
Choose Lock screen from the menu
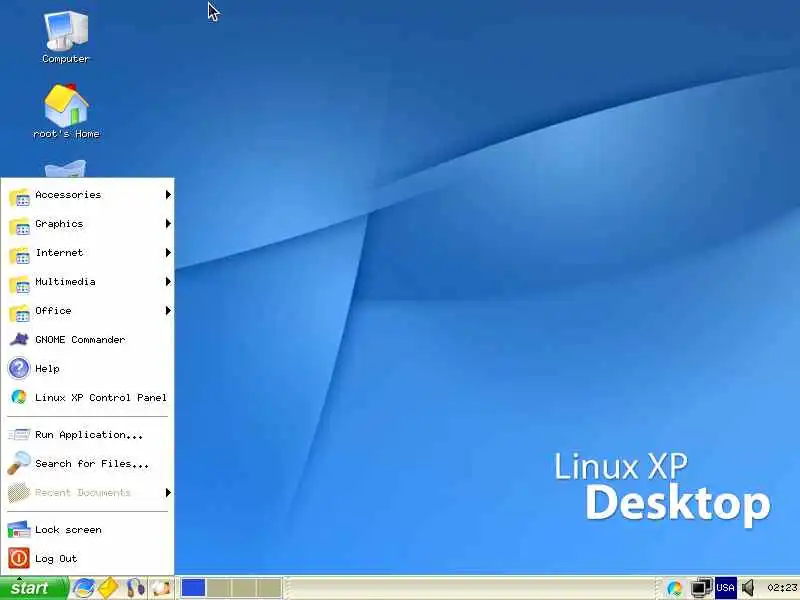click(x=88, y=530)
